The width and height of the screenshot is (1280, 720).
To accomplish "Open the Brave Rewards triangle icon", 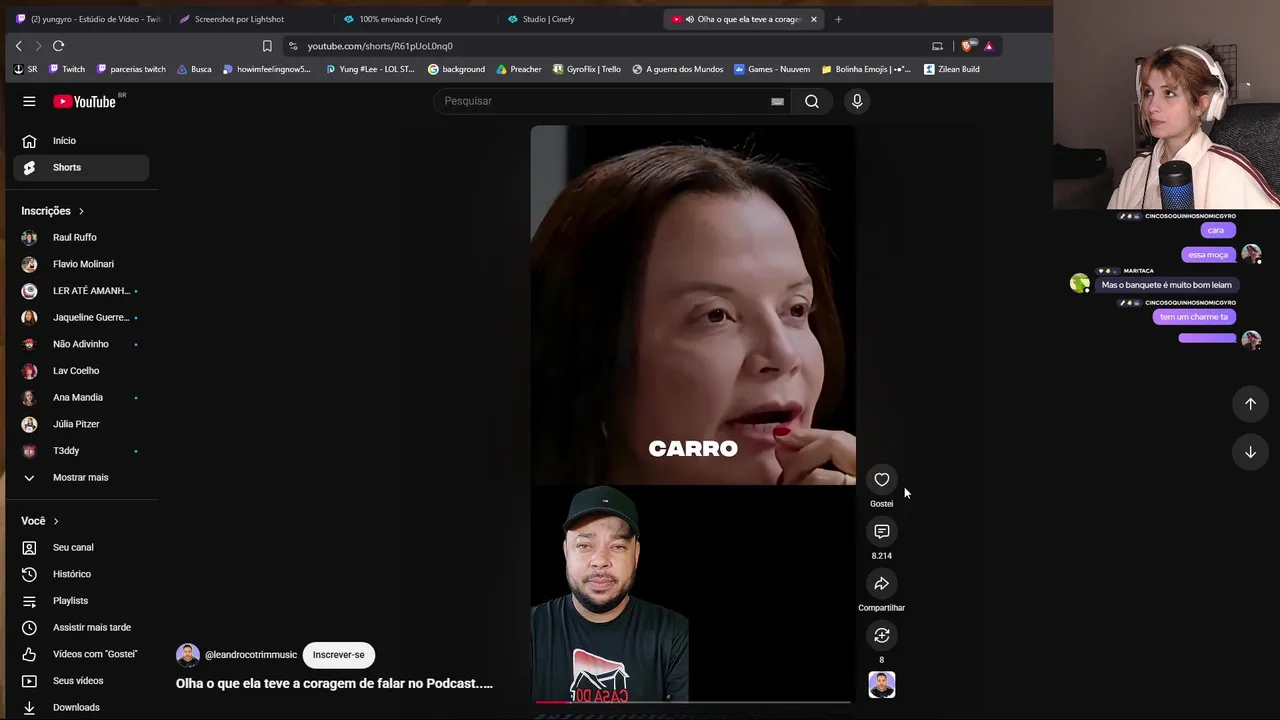I will point(989,46).
